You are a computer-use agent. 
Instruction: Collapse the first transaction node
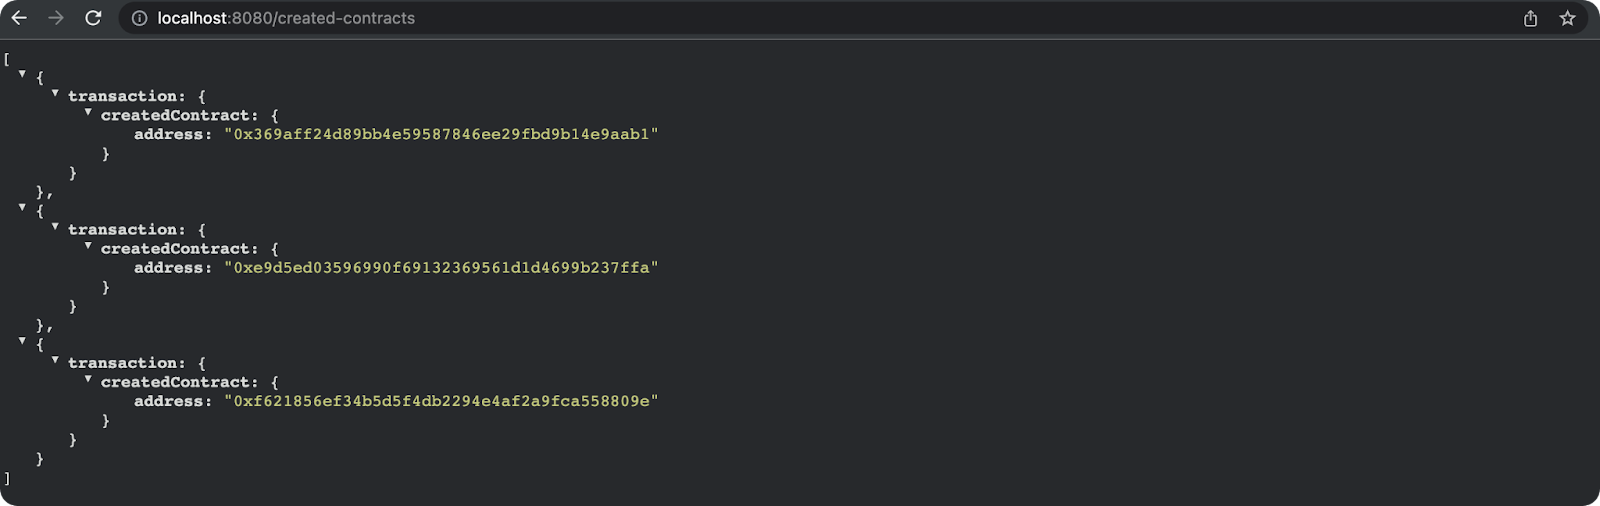coord(55,93)
